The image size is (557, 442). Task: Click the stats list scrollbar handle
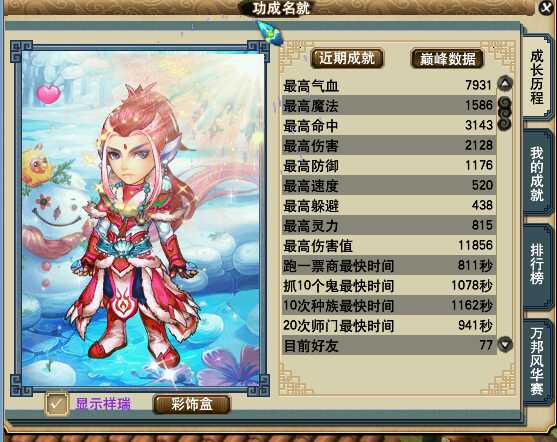coord(505,113)
